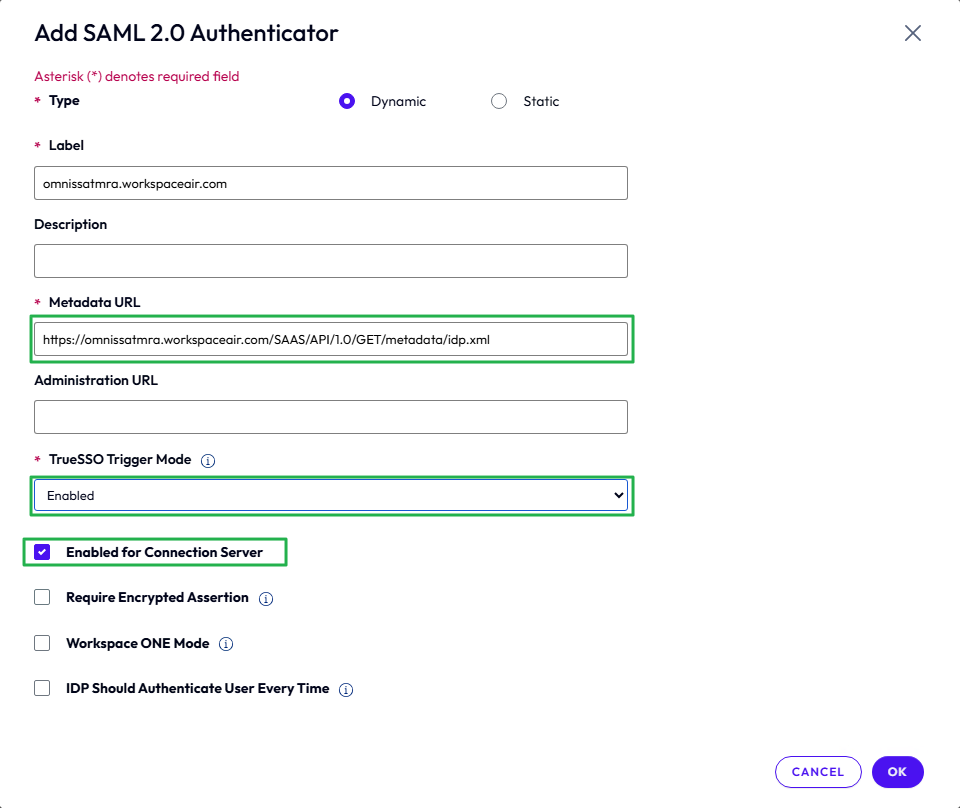This screenshot has width=960, height=808.
Task: Click info icon next to Require Encrypted Assertion
Action: click(266, 599)
